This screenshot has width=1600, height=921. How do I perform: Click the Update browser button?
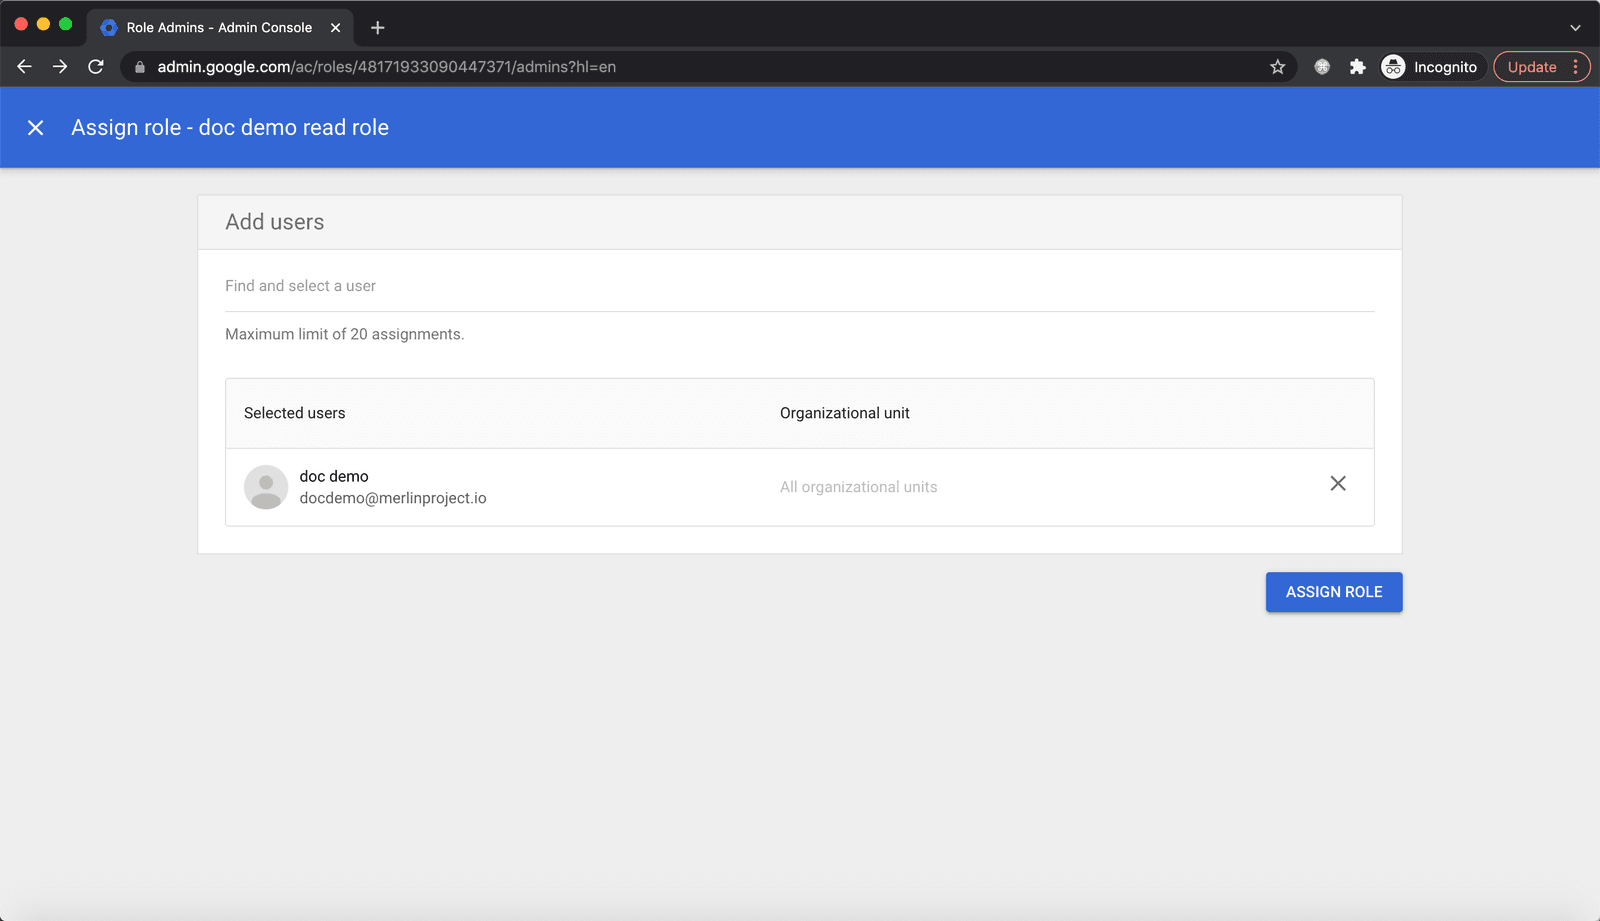[x=1532, y=67]
